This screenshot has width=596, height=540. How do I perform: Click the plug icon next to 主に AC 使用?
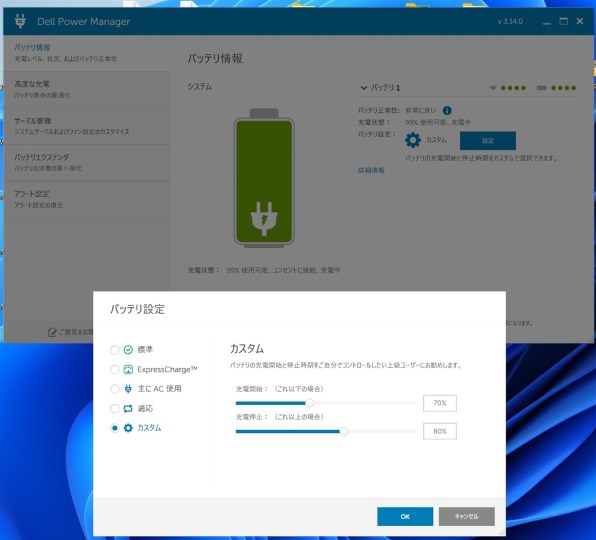tap(128, 389)
